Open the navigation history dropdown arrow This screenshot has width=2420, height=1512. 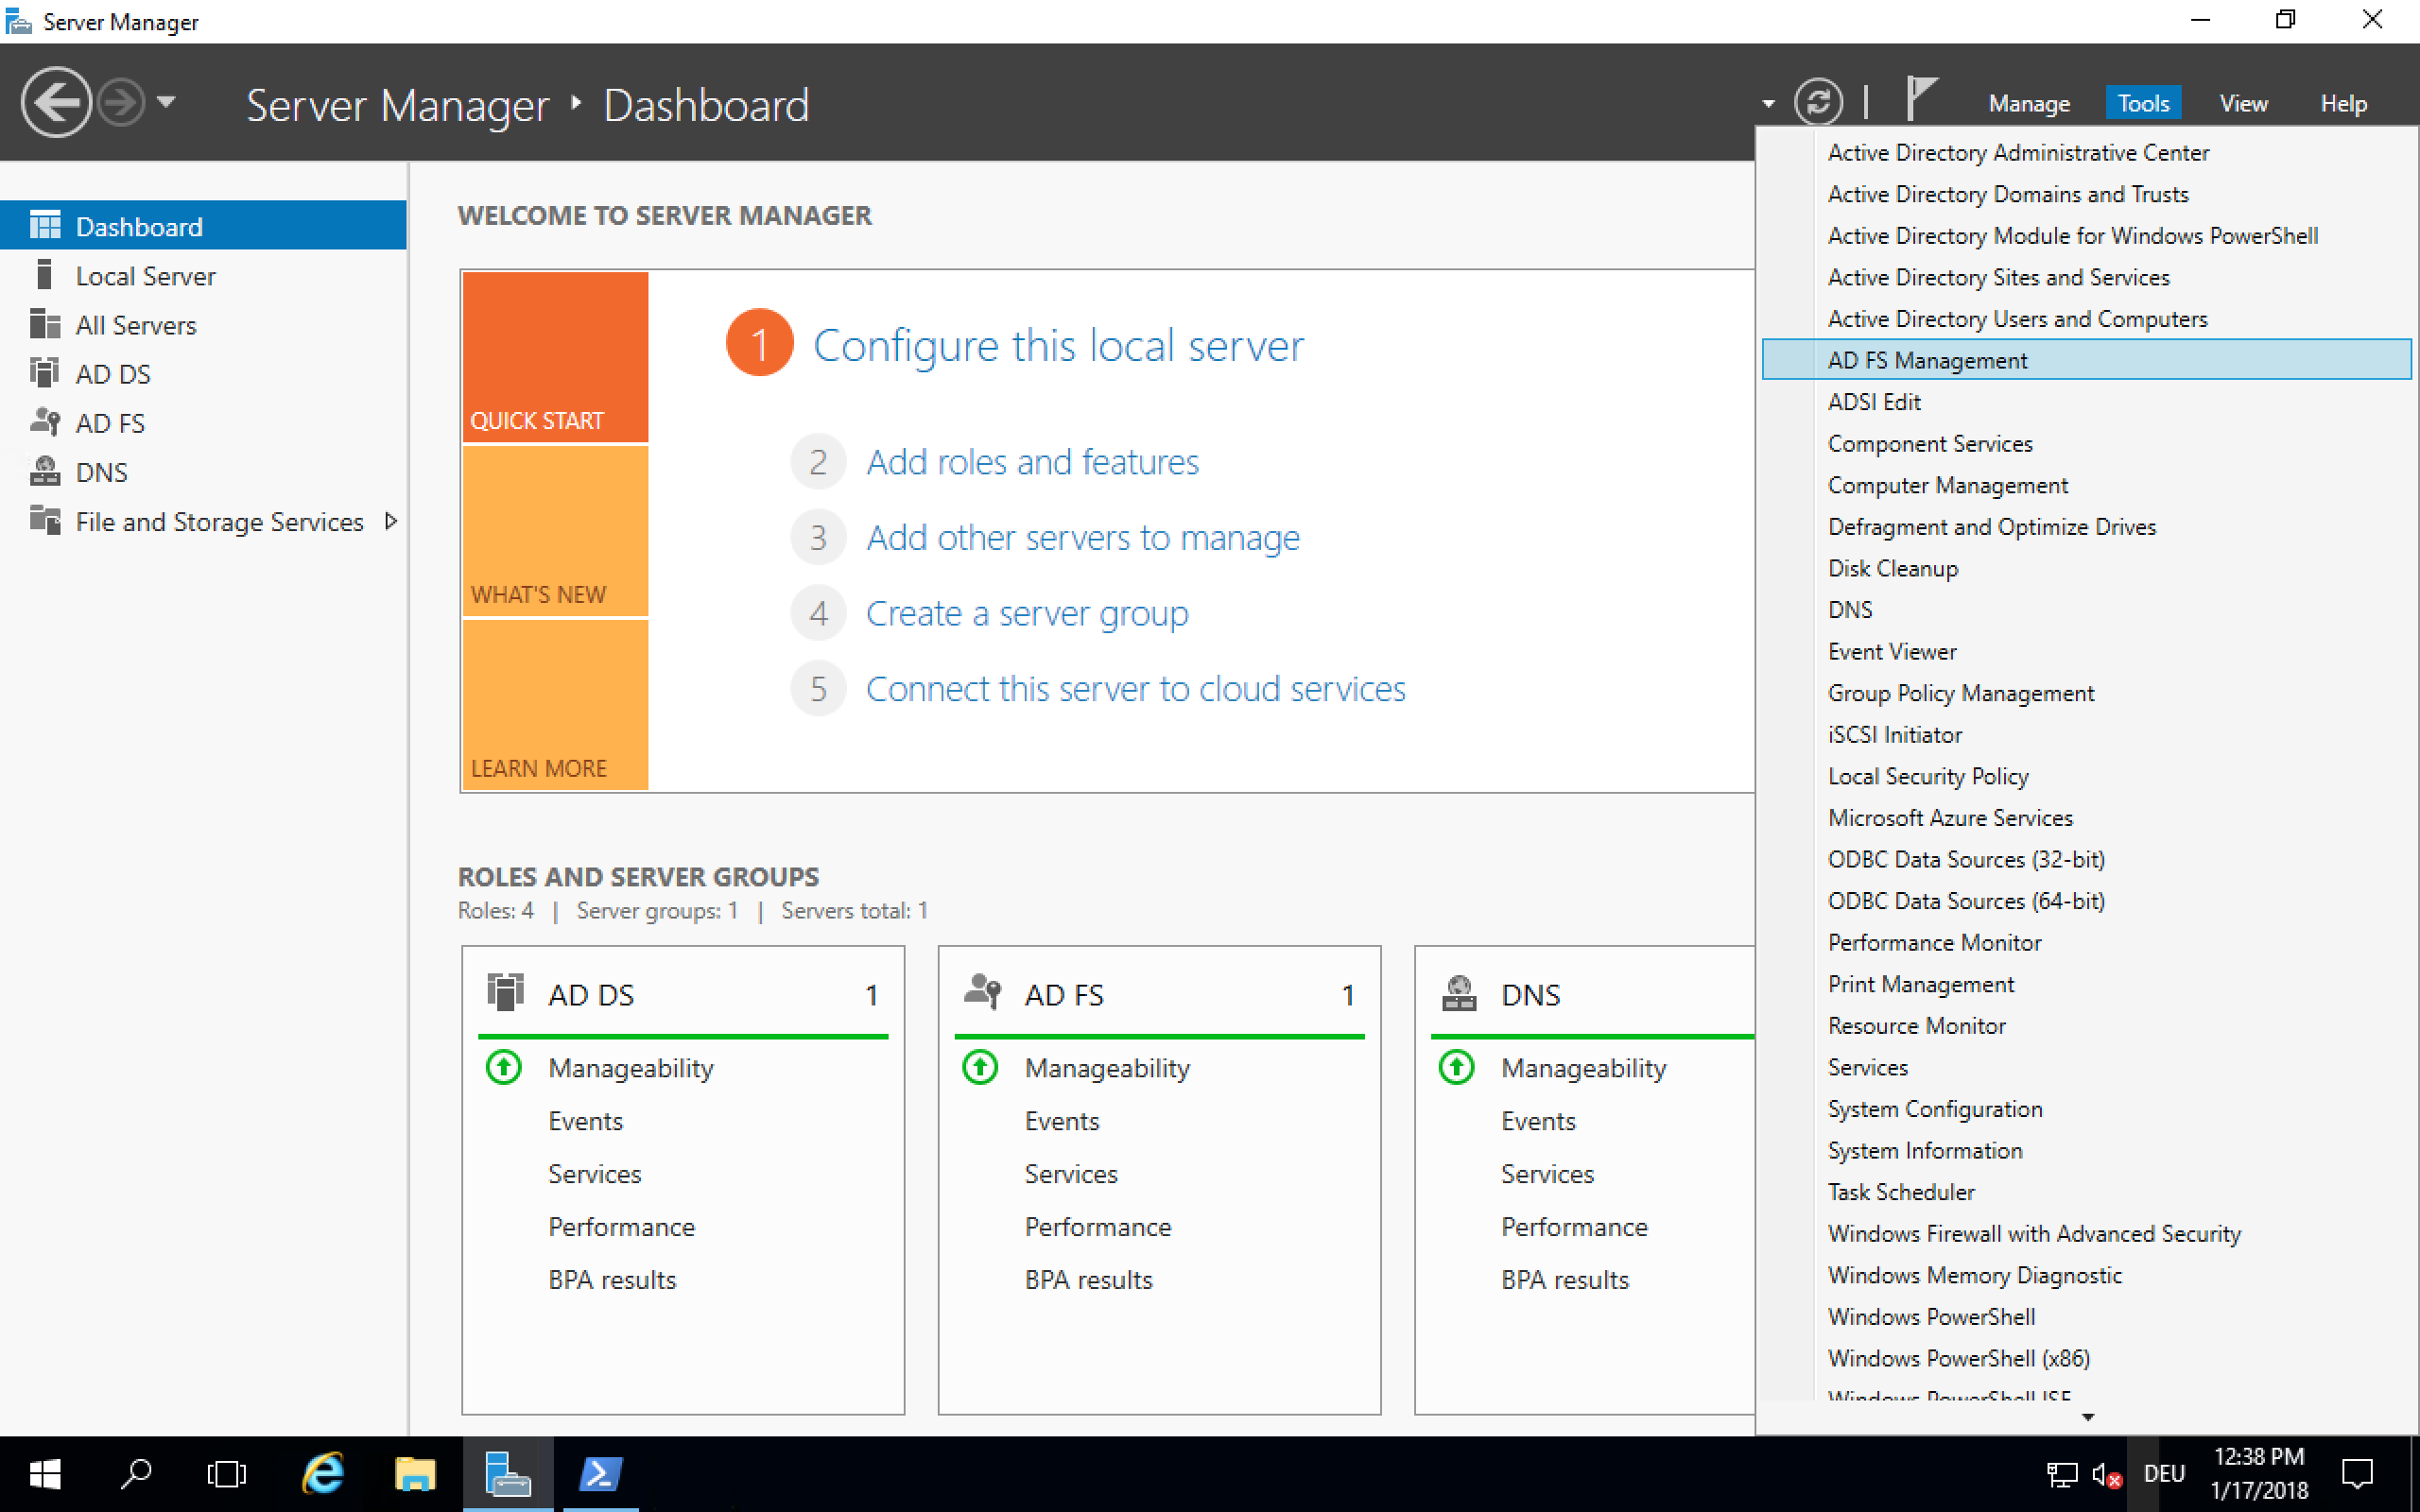167,102
